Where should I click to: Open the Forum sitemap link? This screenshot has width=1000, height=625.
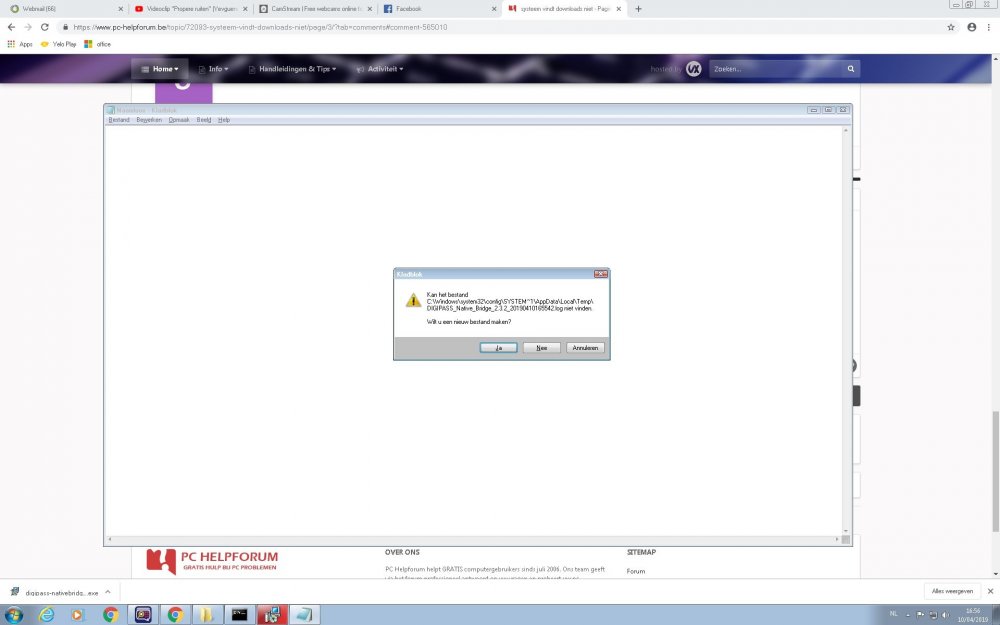(x=636, y=571)
